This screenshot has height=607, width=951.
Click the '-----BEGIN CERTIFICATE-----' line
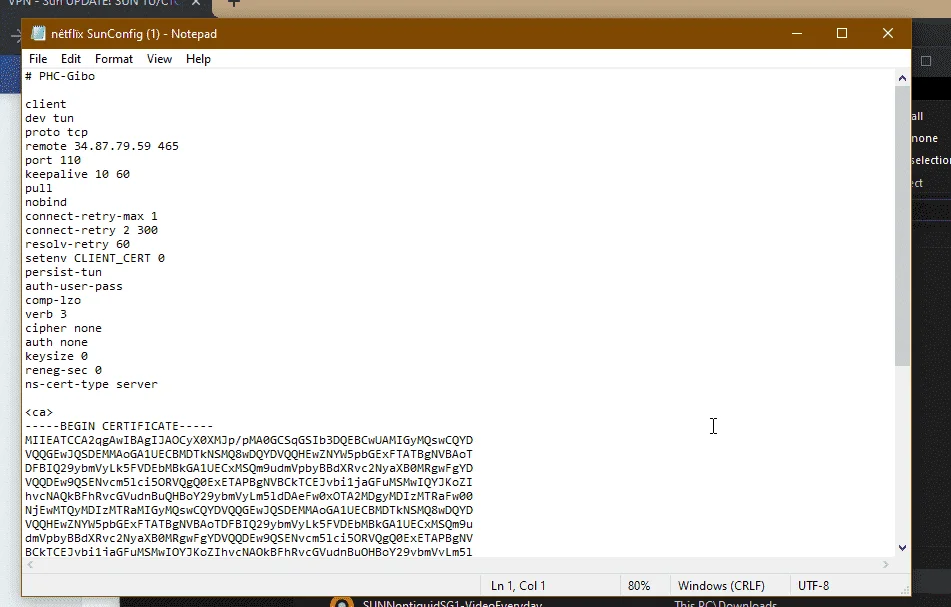click(119, 426)
